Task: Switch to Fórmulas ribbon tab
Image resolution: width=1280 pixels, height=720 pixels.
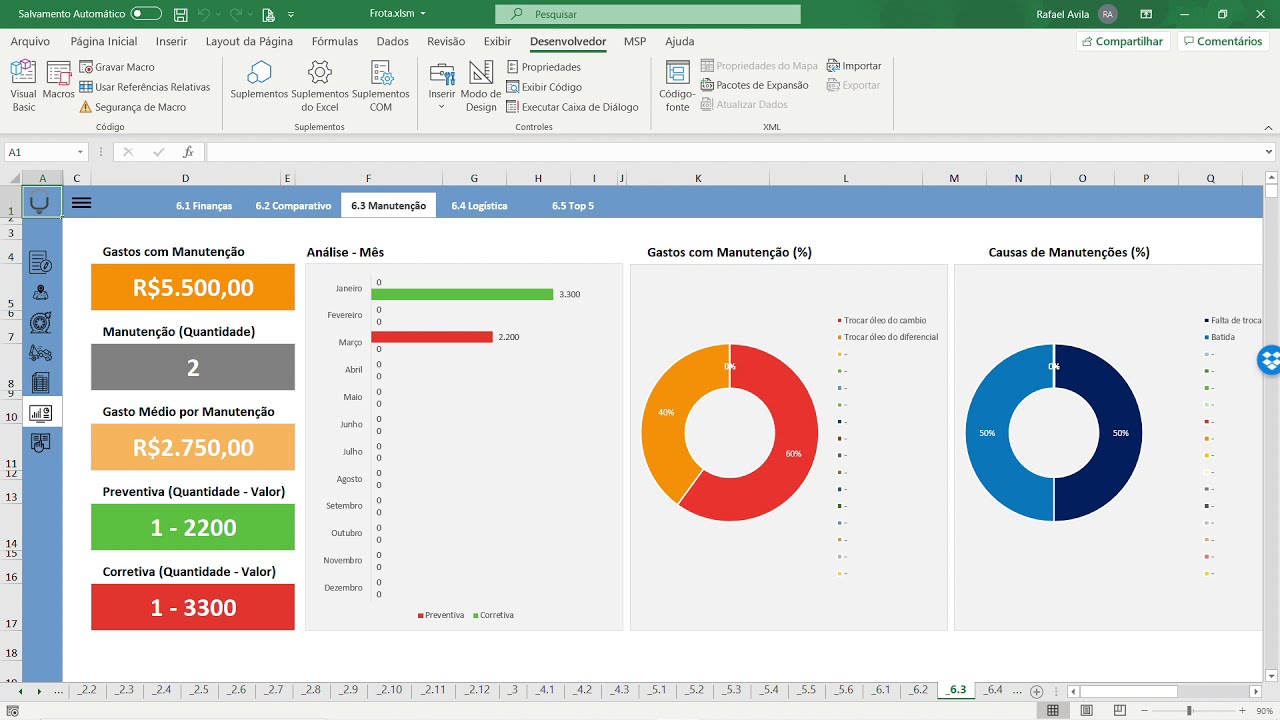Action: 335,41
